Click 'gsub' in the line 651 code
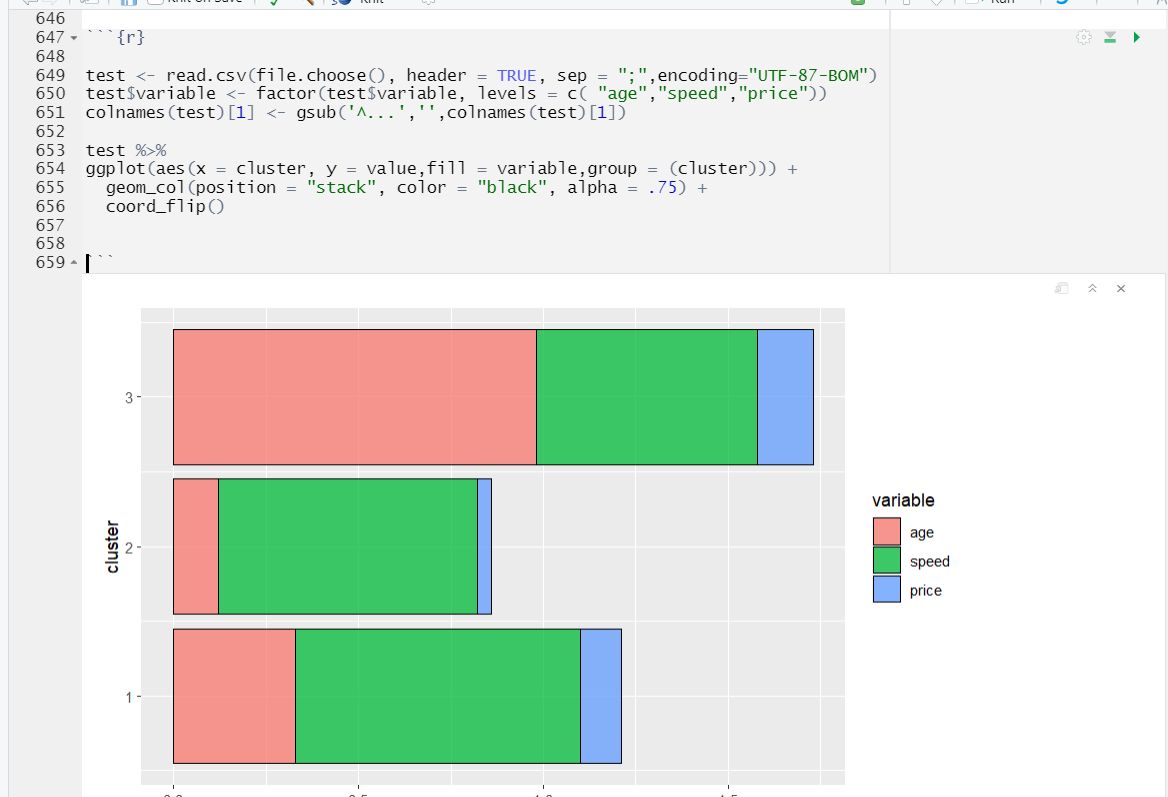 (316, 112)
